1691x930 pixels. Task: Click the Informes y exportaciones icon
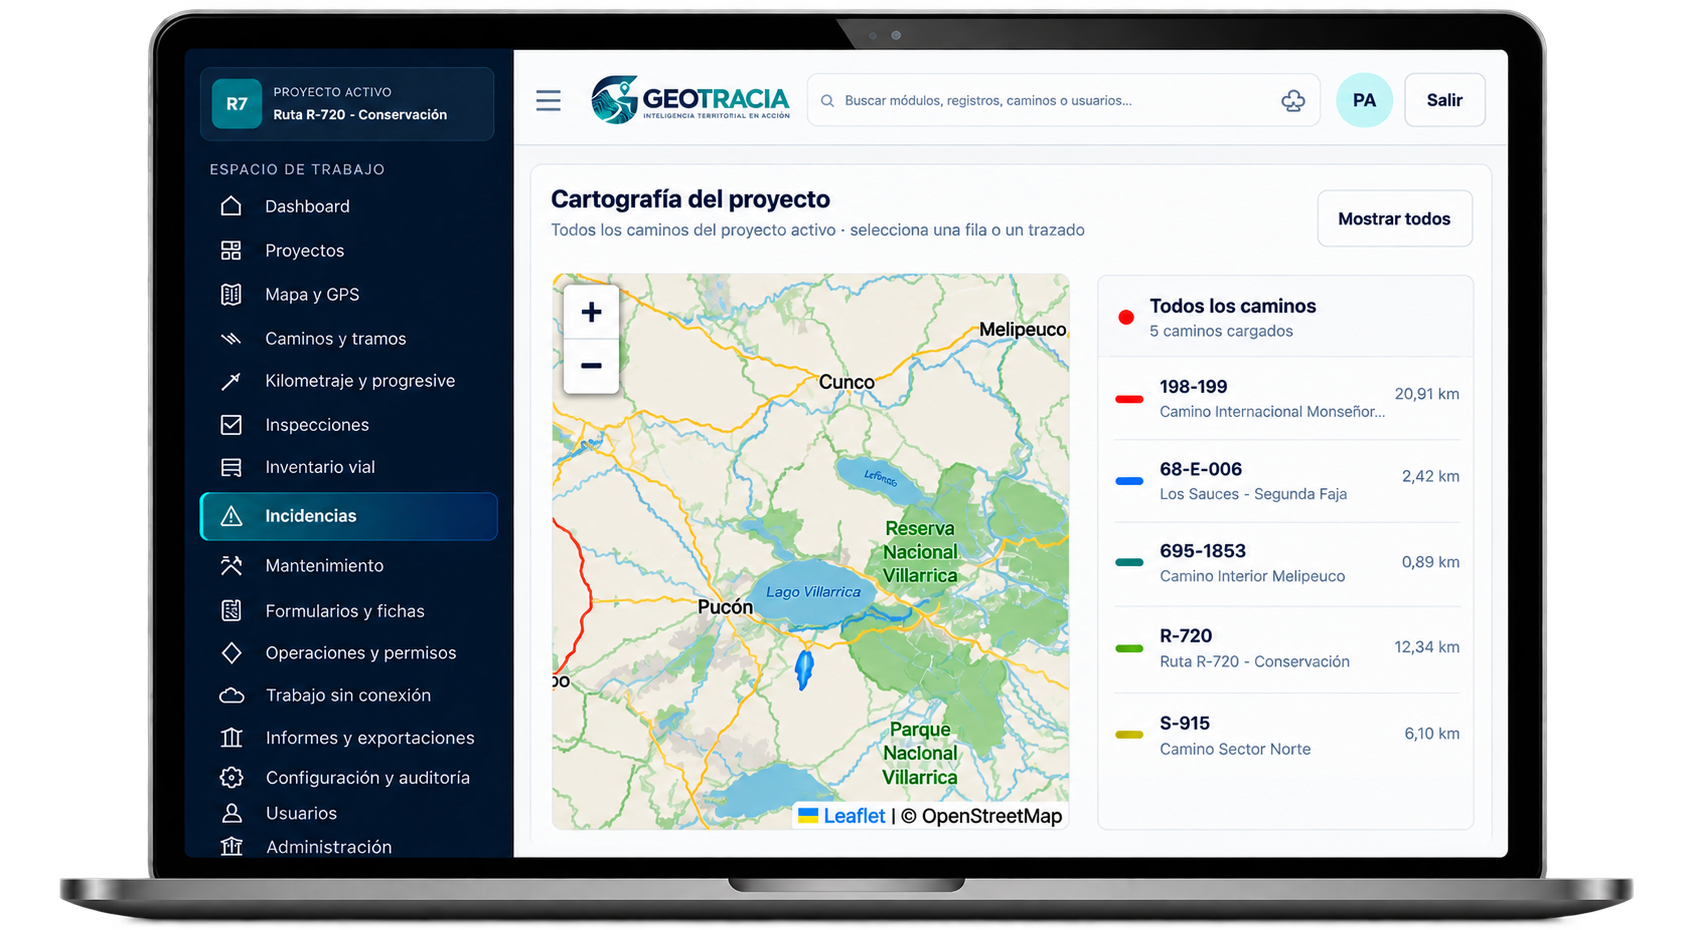click(231, 738)
